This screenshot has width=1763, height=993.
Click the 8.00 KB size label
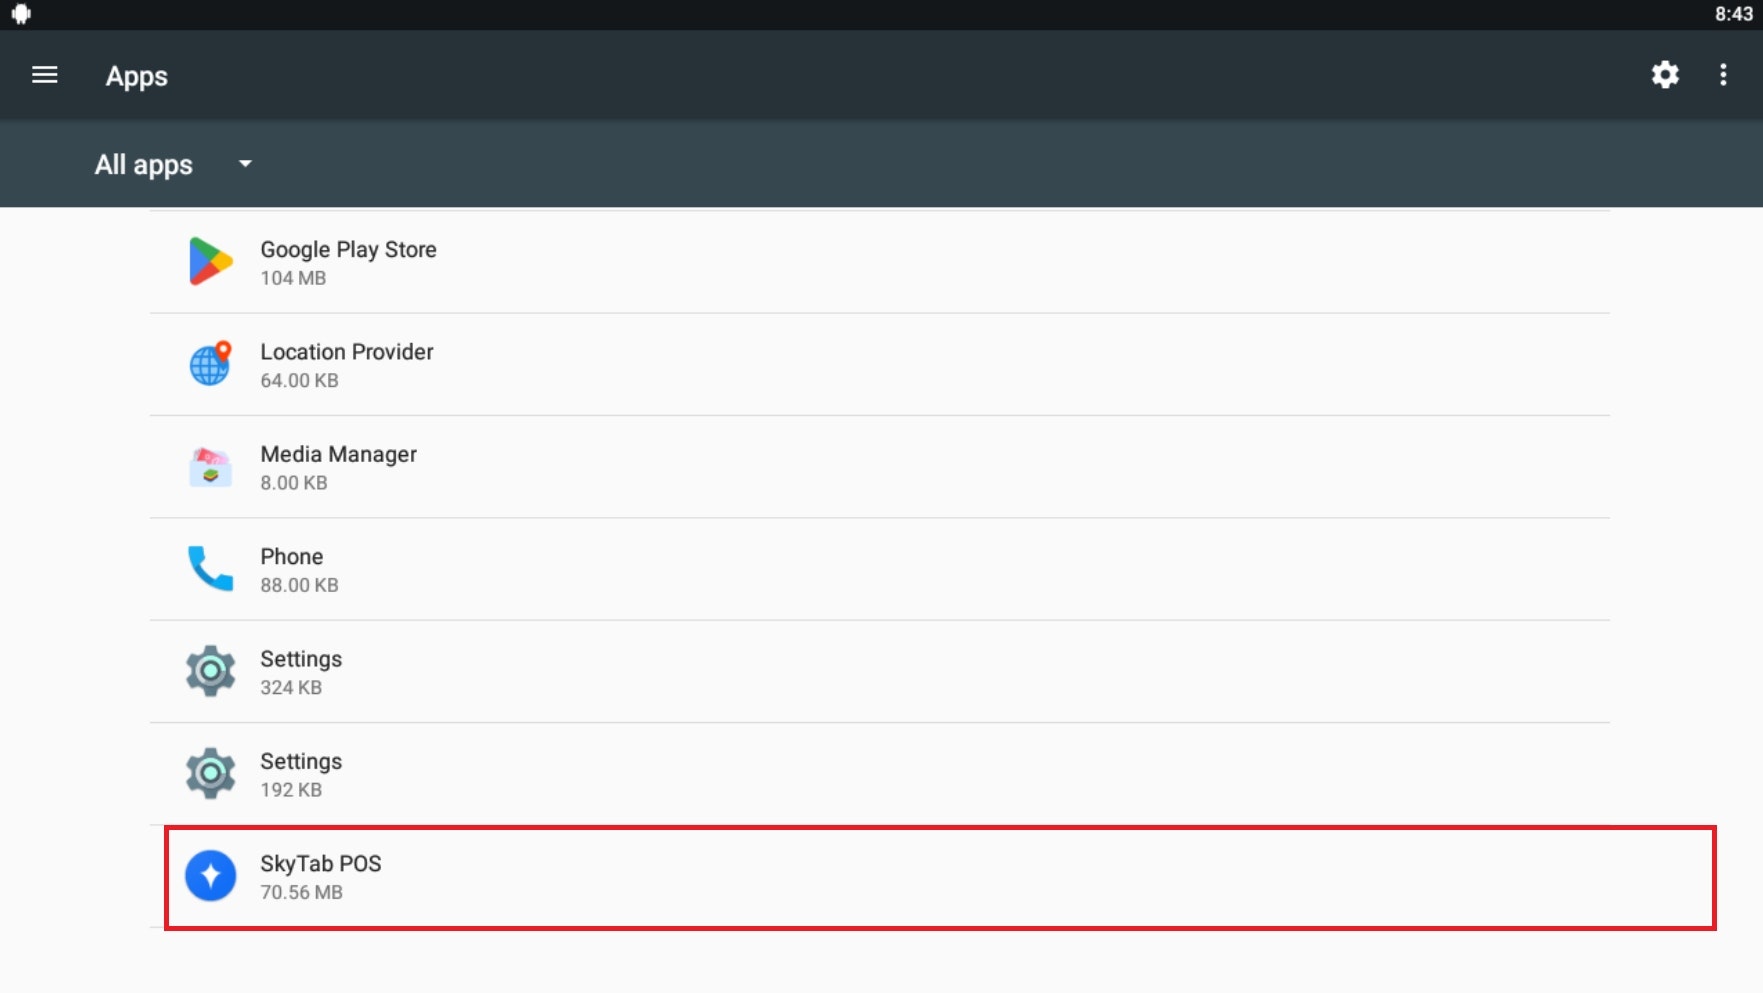point(294,483)
